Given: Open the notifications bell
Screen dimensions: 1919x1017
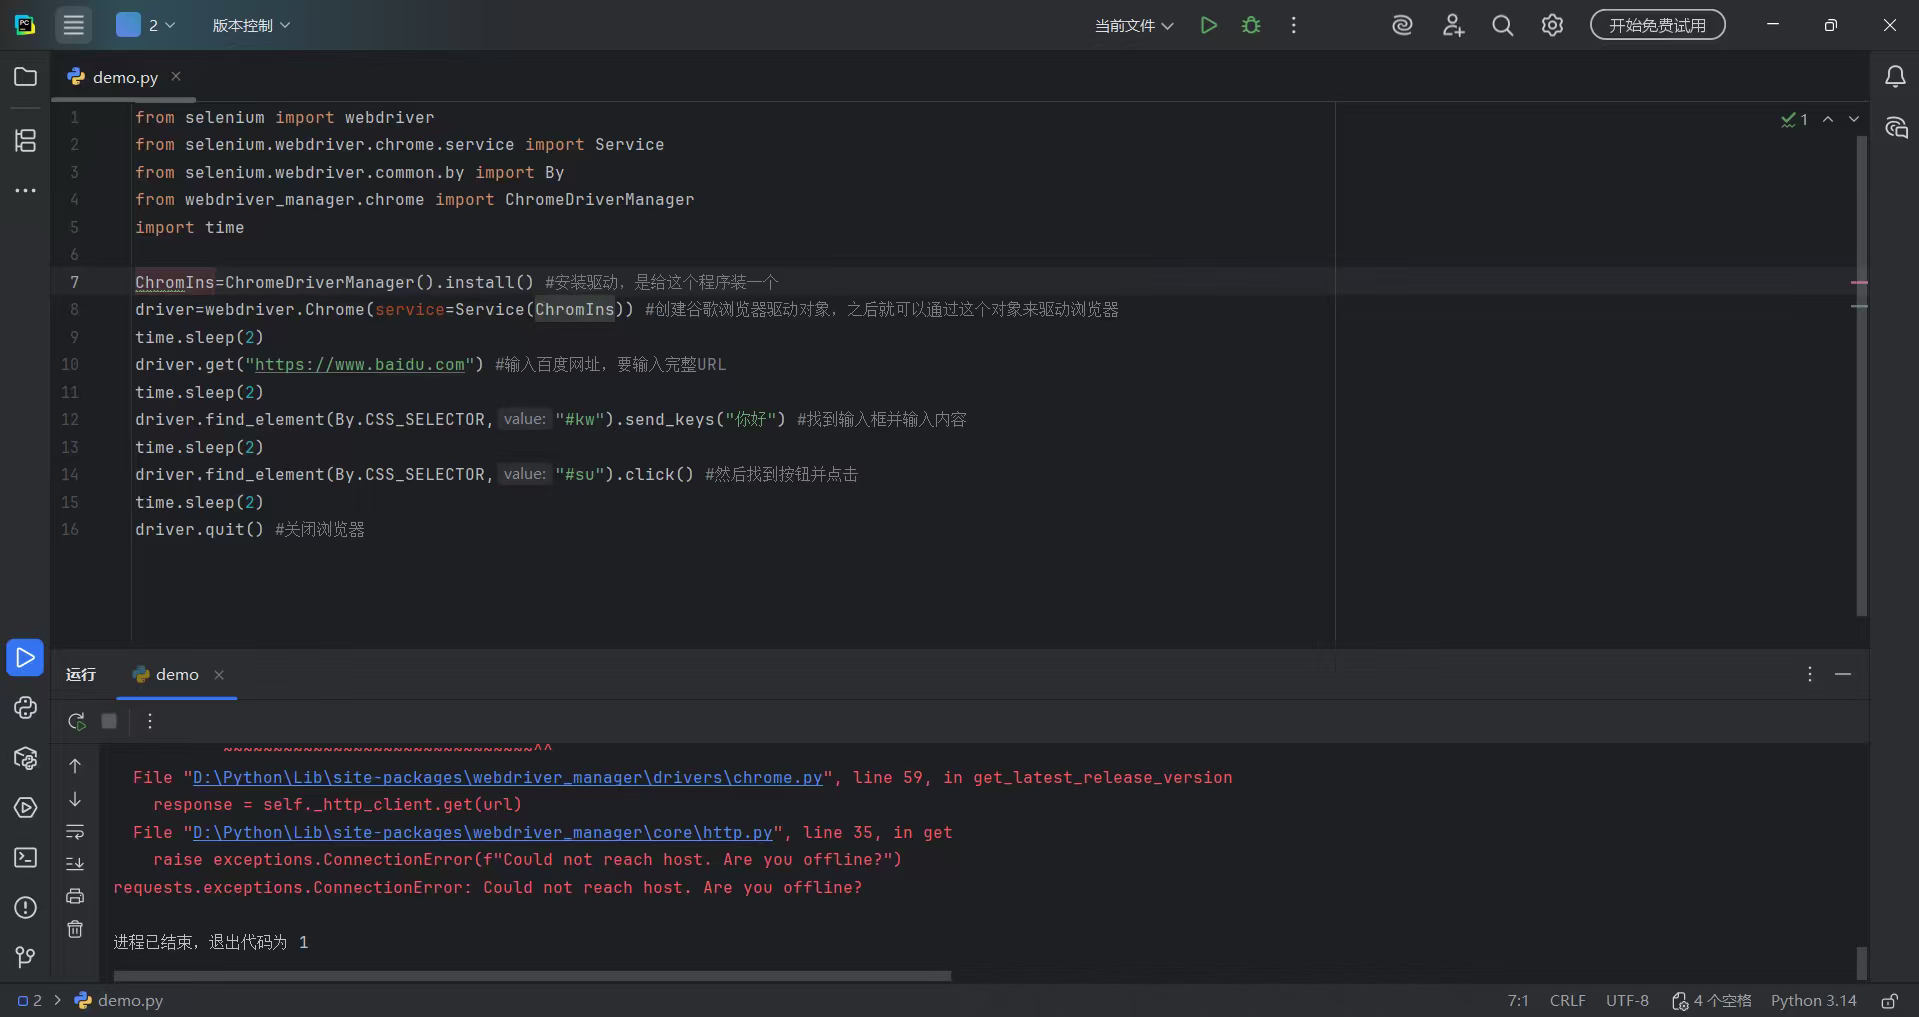Looking at the screenshot, I should 1895,77.
